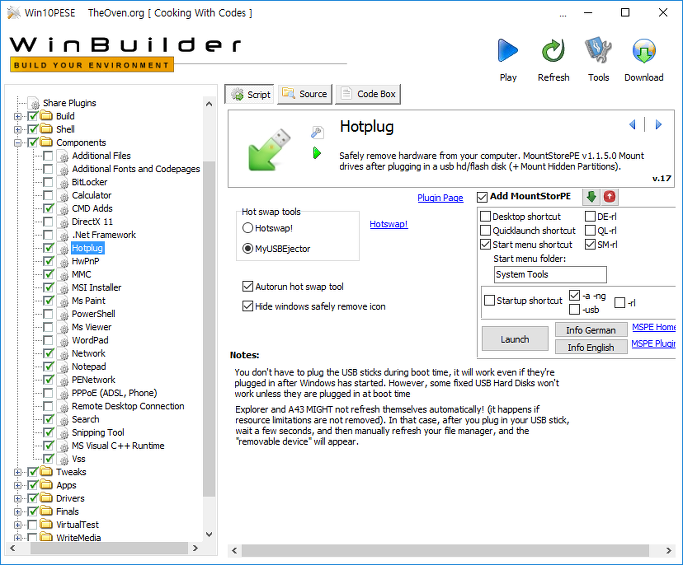Expand the Tweaks tree node

coord(18,472)
